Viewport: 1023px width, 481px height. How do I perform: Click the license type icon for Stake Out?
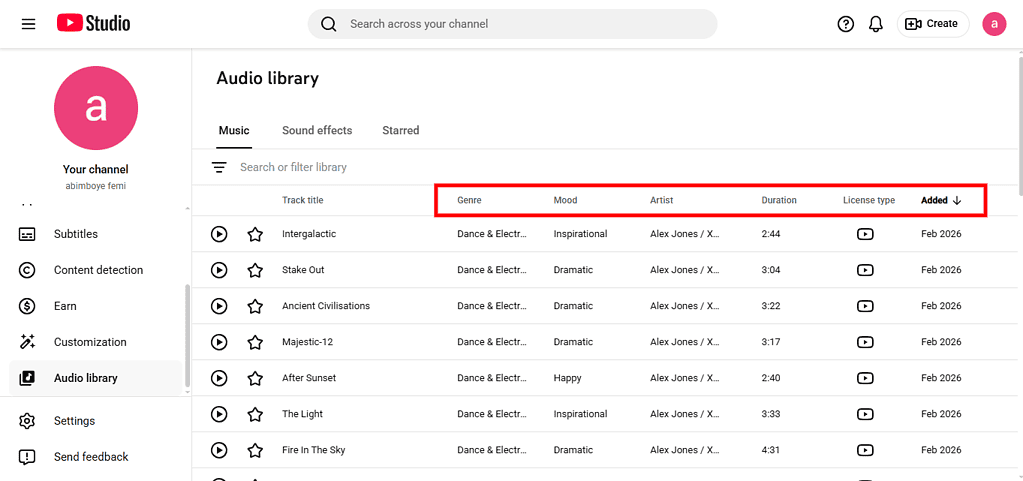pos(865,270)
